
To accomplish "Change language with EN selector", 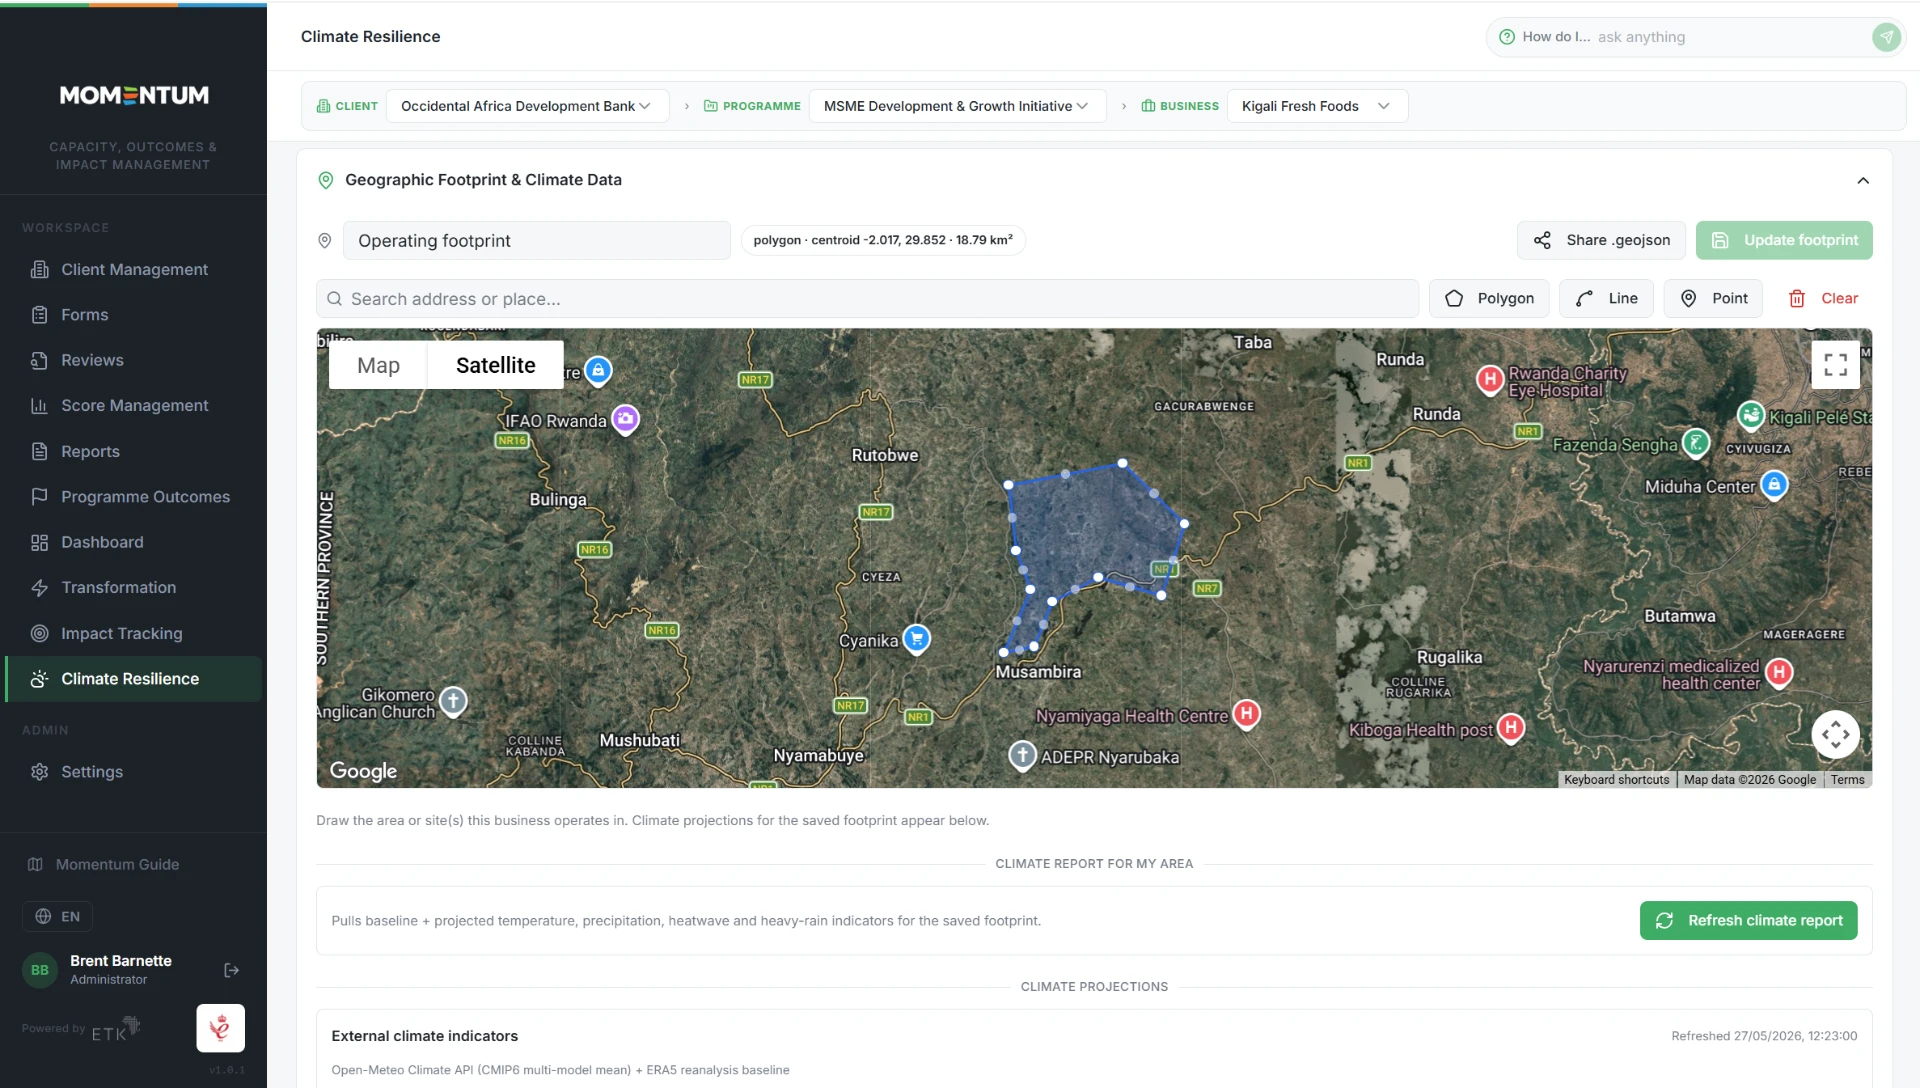I will (57, 916).
